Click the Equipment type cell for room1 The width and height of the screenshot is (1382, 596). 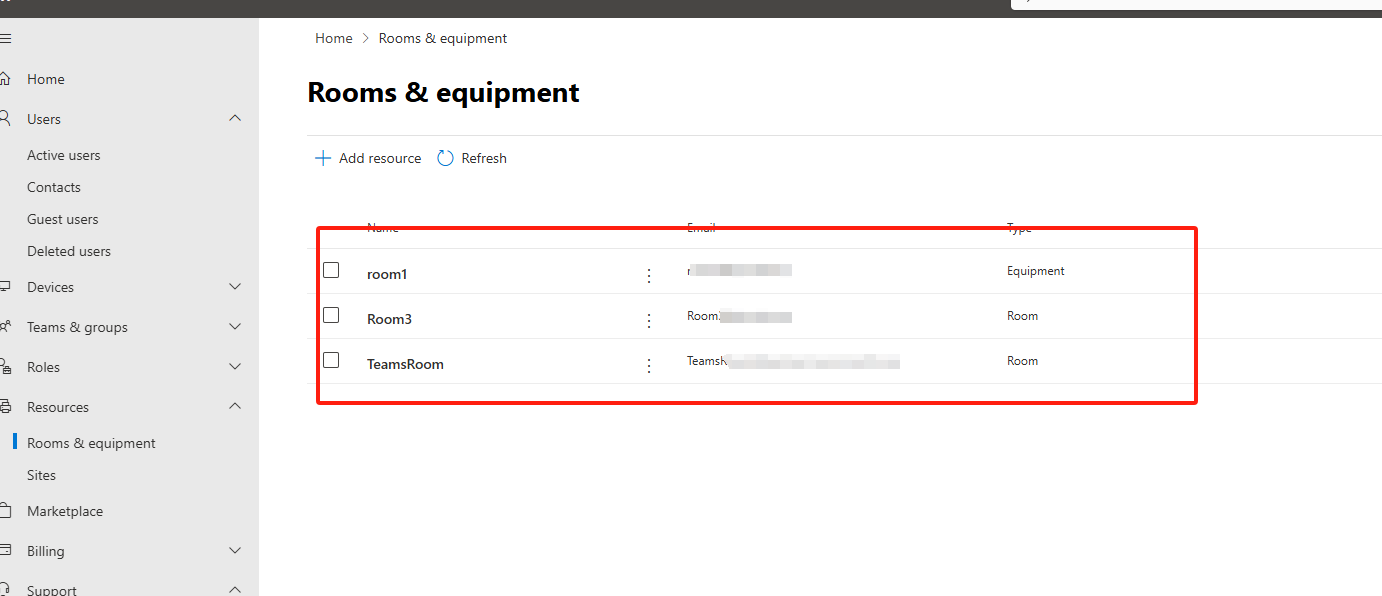[1036, 271]
